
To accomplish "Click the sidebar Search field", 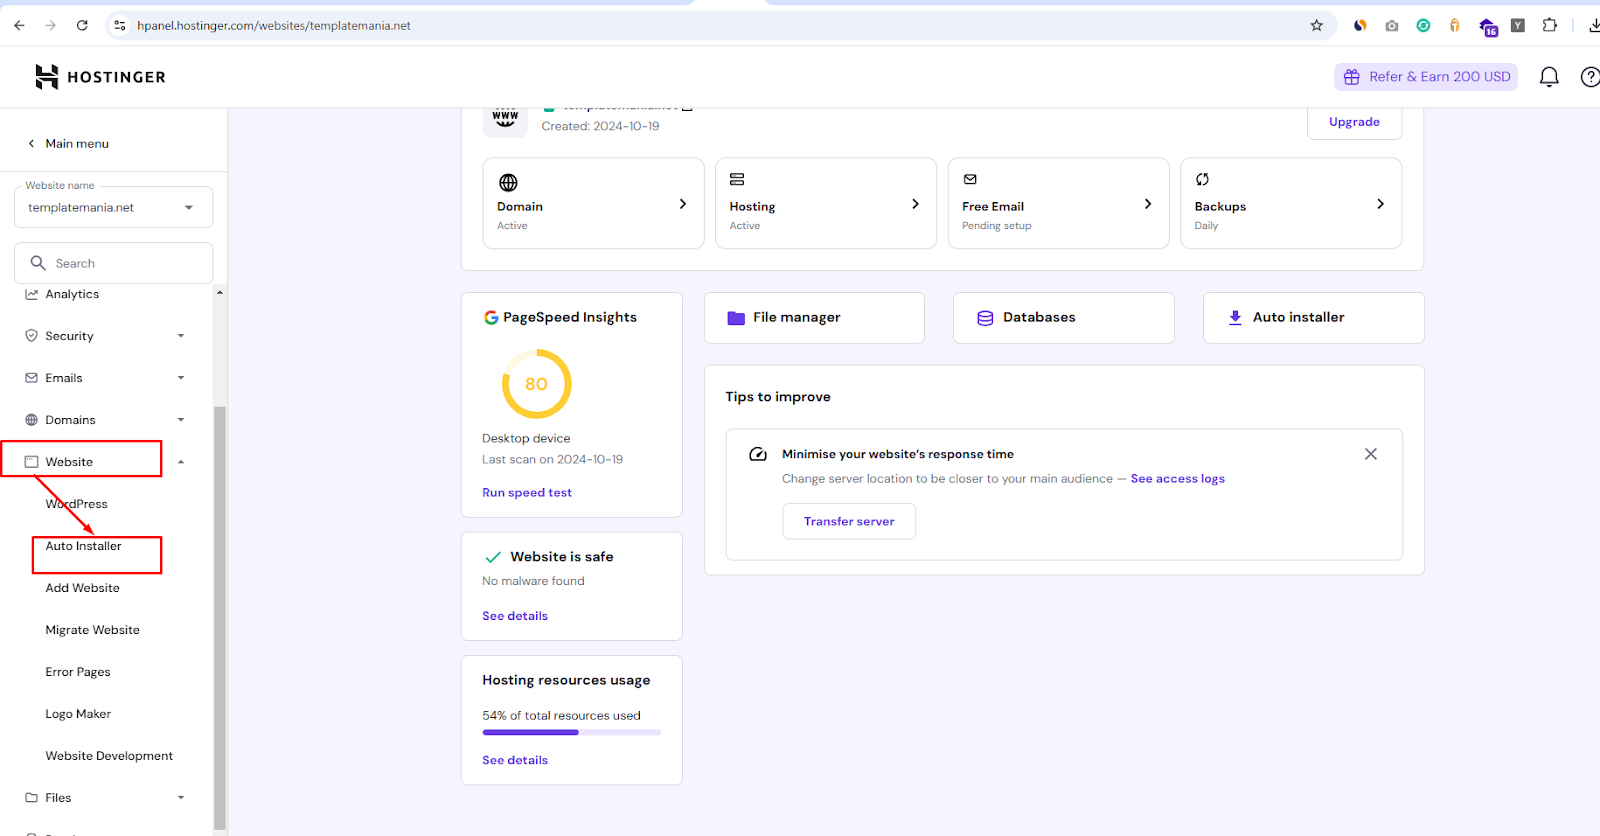I will point(113,263).
